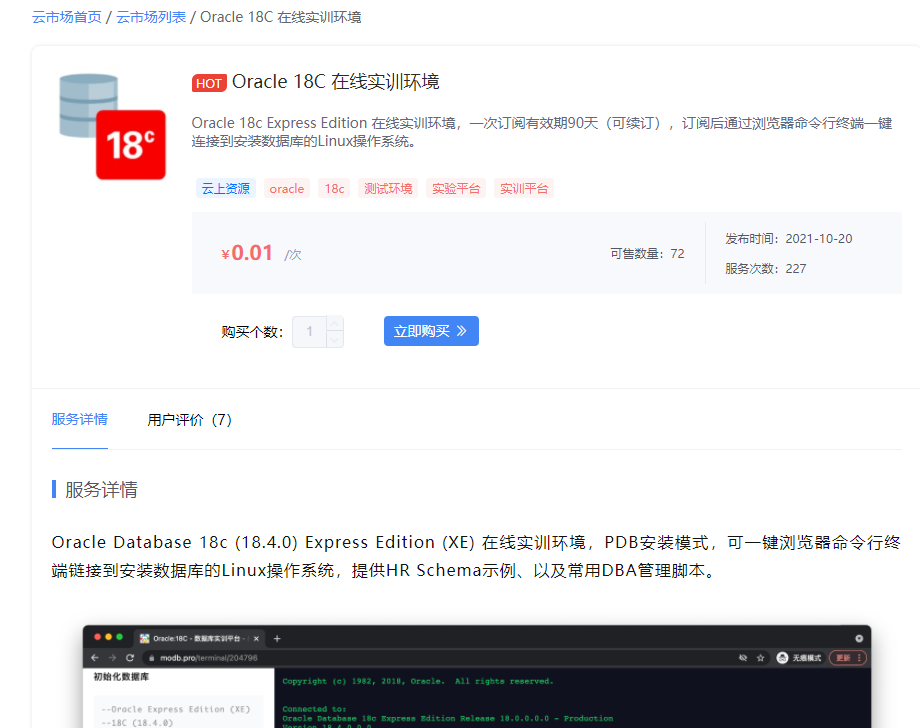Switch to the 服务详情 tab
Screen dimensions: 920x728
coord(80,419)
